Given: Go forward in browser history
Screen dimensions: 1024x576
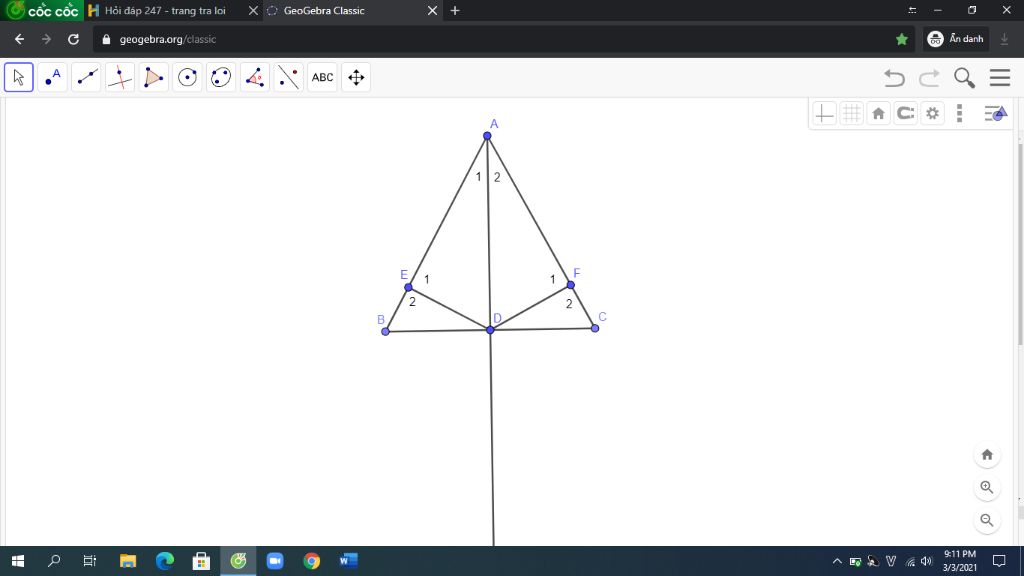Looking at the screenshot, I should click(46, 39).
